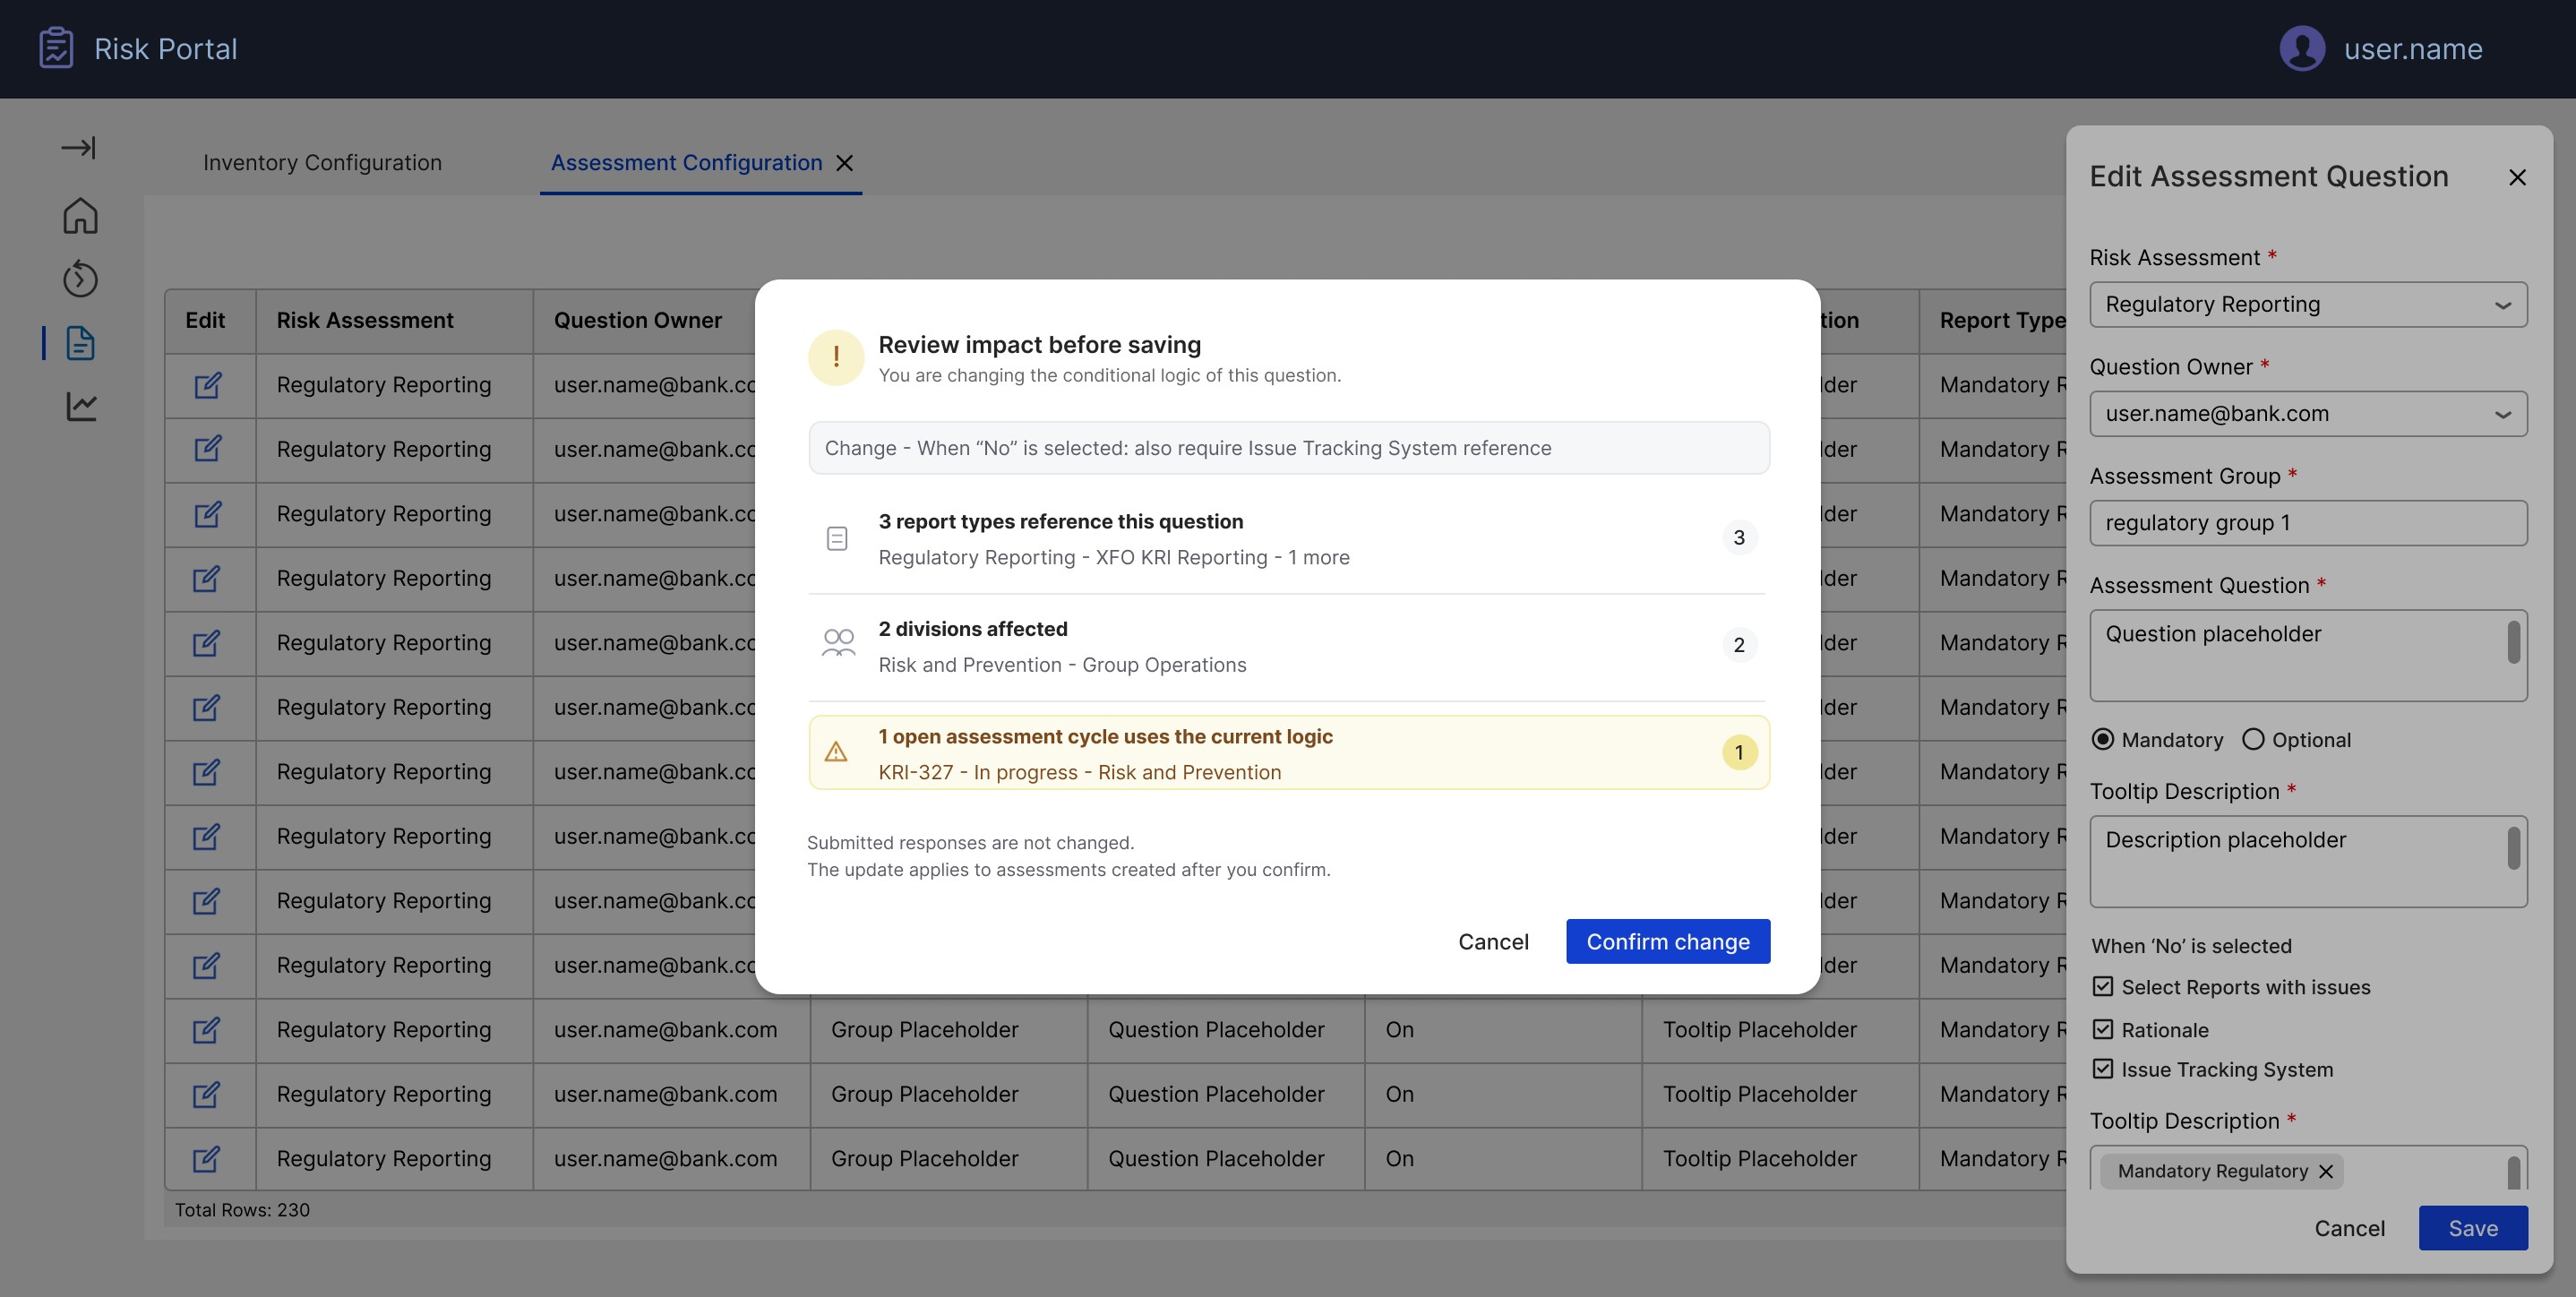2576x1297 pixels.
Task: Click KRI-327 - In progress row text
Action: [x=1079, y=772]
